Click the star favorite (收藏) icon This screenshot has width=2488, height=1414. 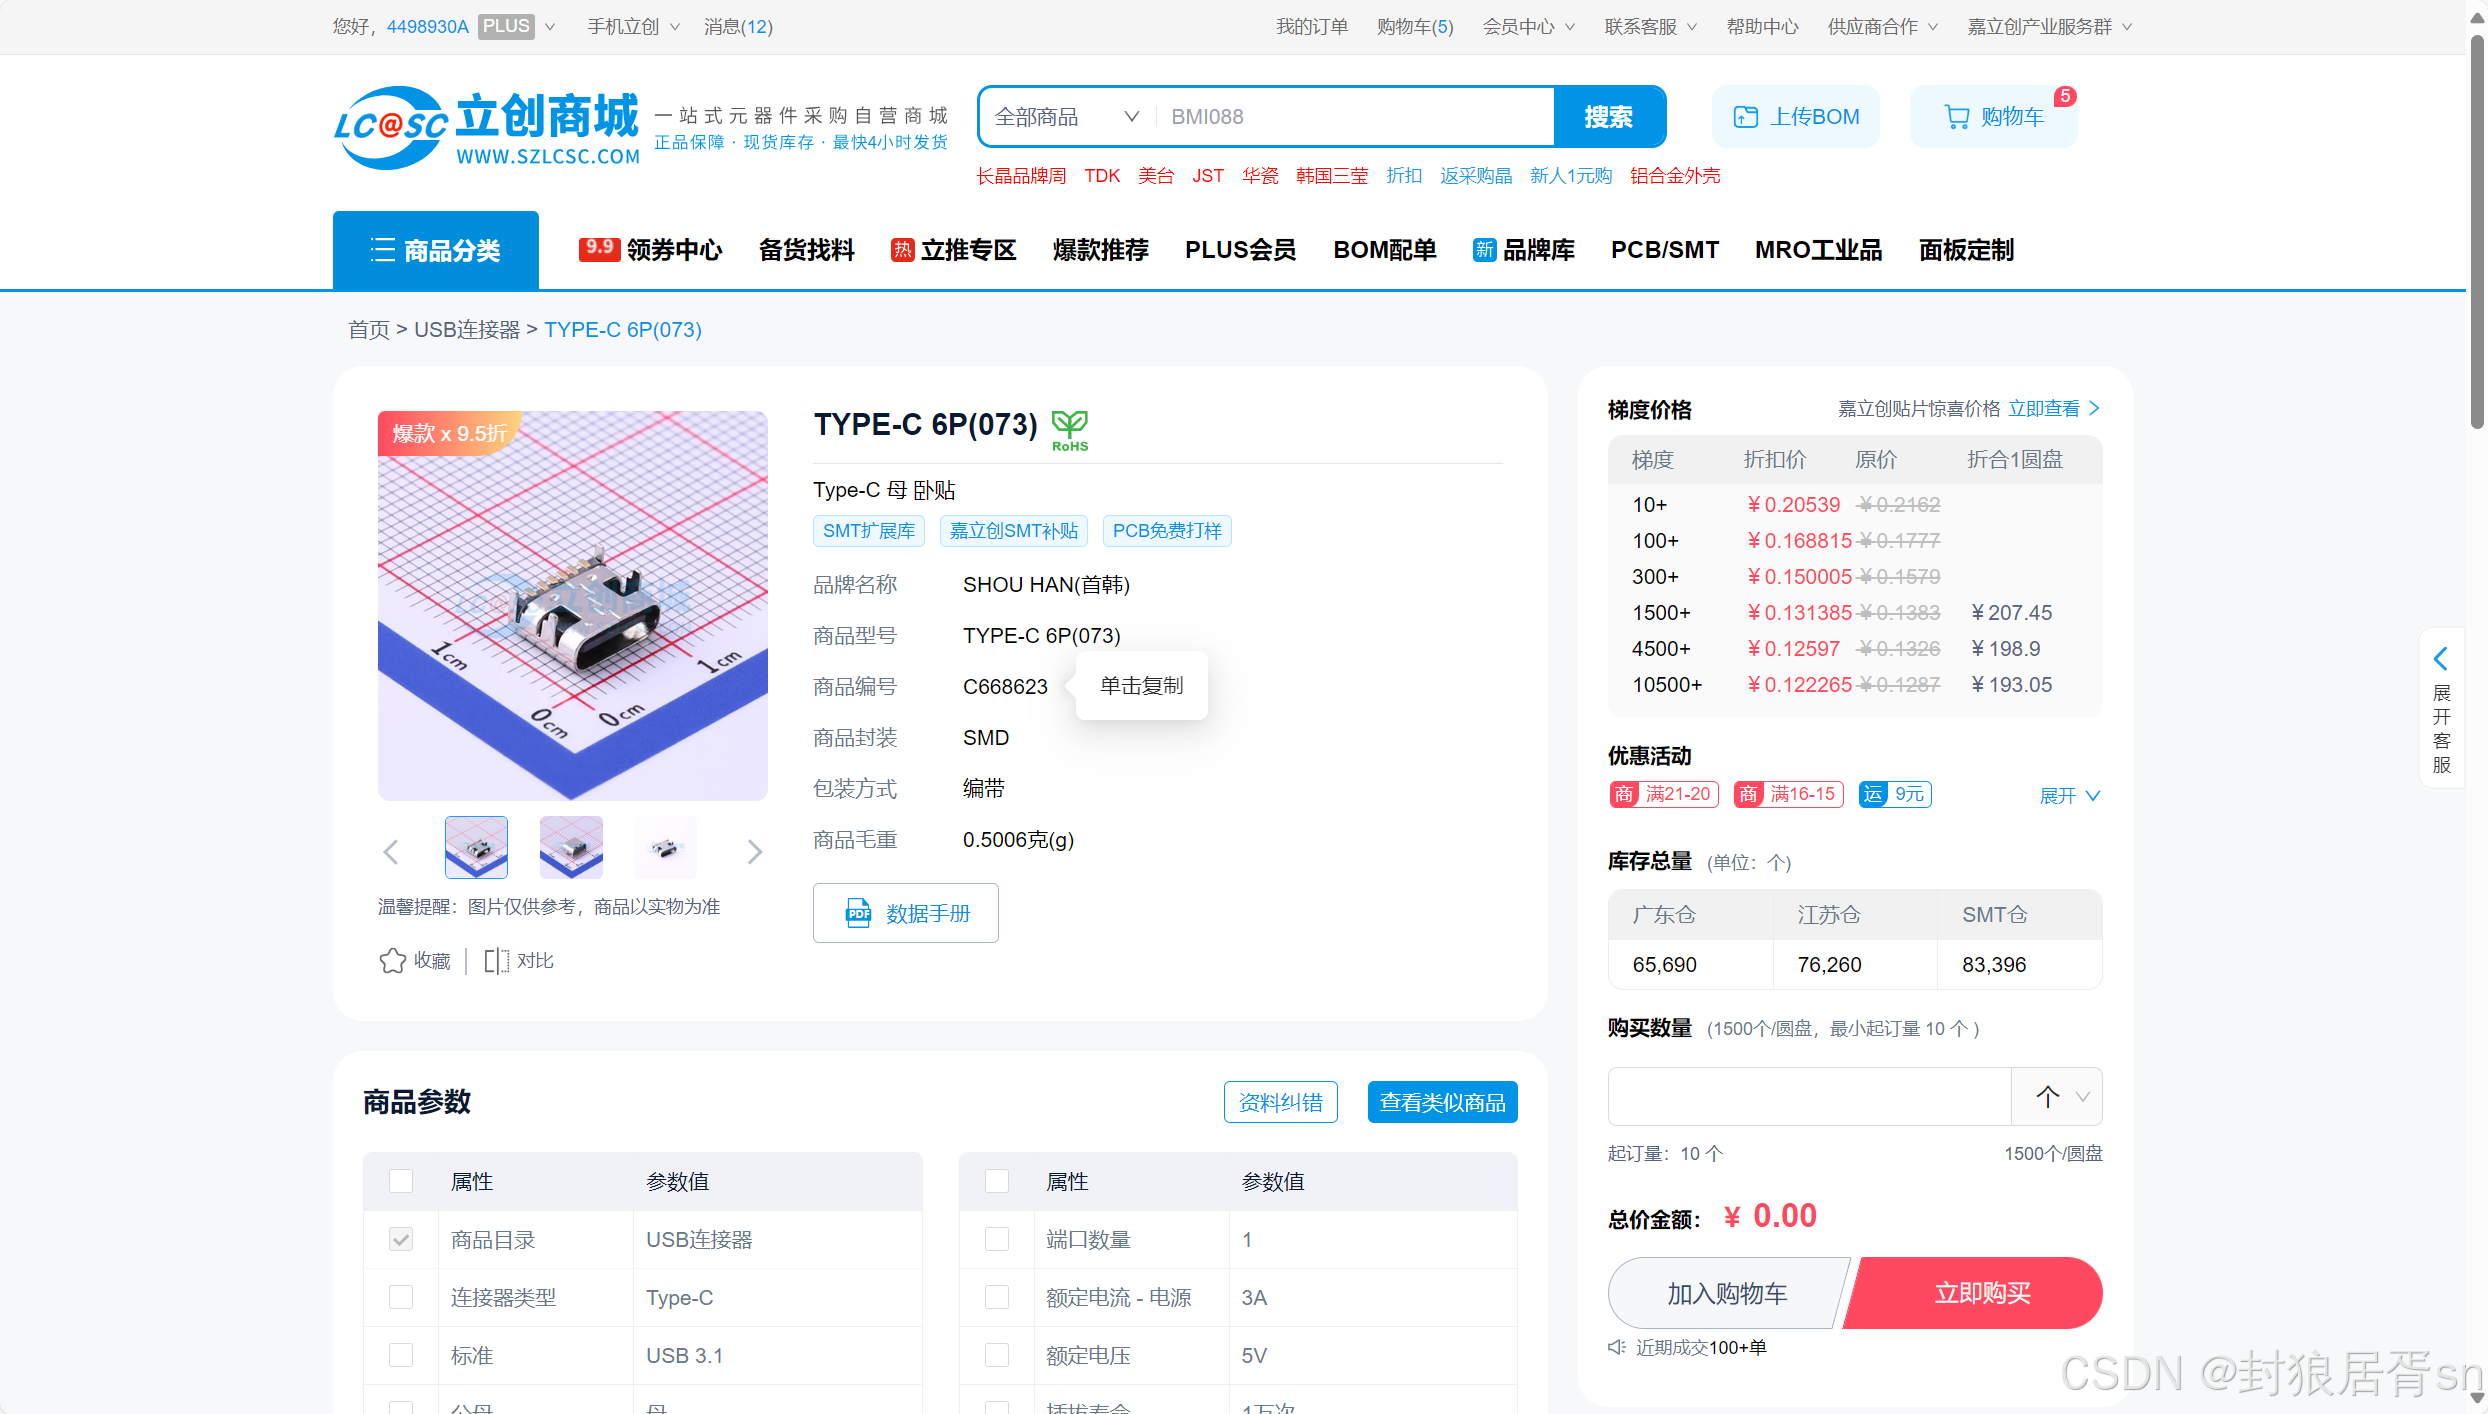(392, 960)
